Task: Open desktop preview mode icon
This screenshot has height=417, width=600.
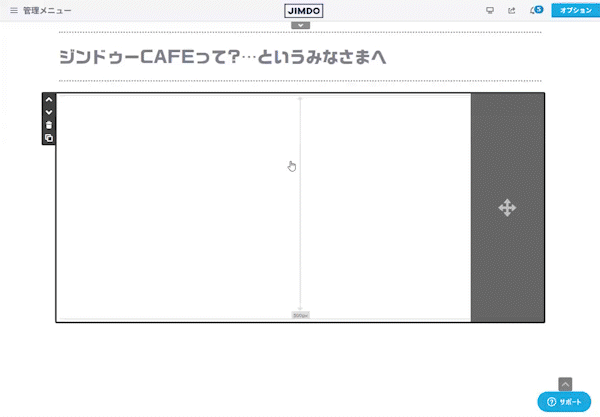Action: [490, 10]
